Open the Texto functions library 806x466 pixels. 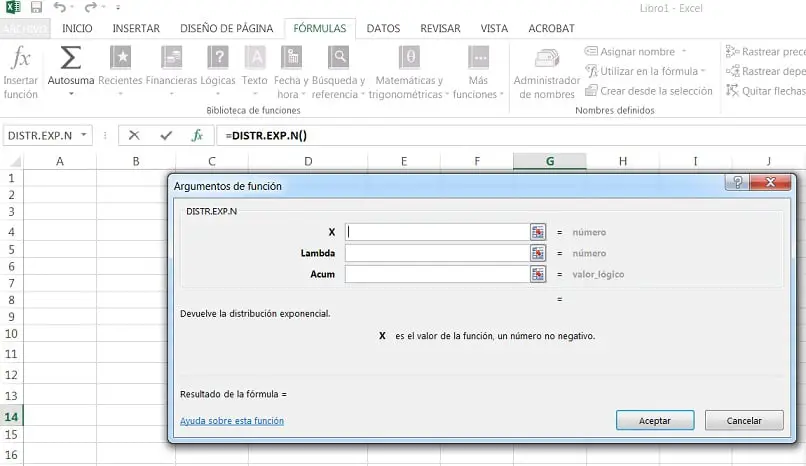point(255,71)
